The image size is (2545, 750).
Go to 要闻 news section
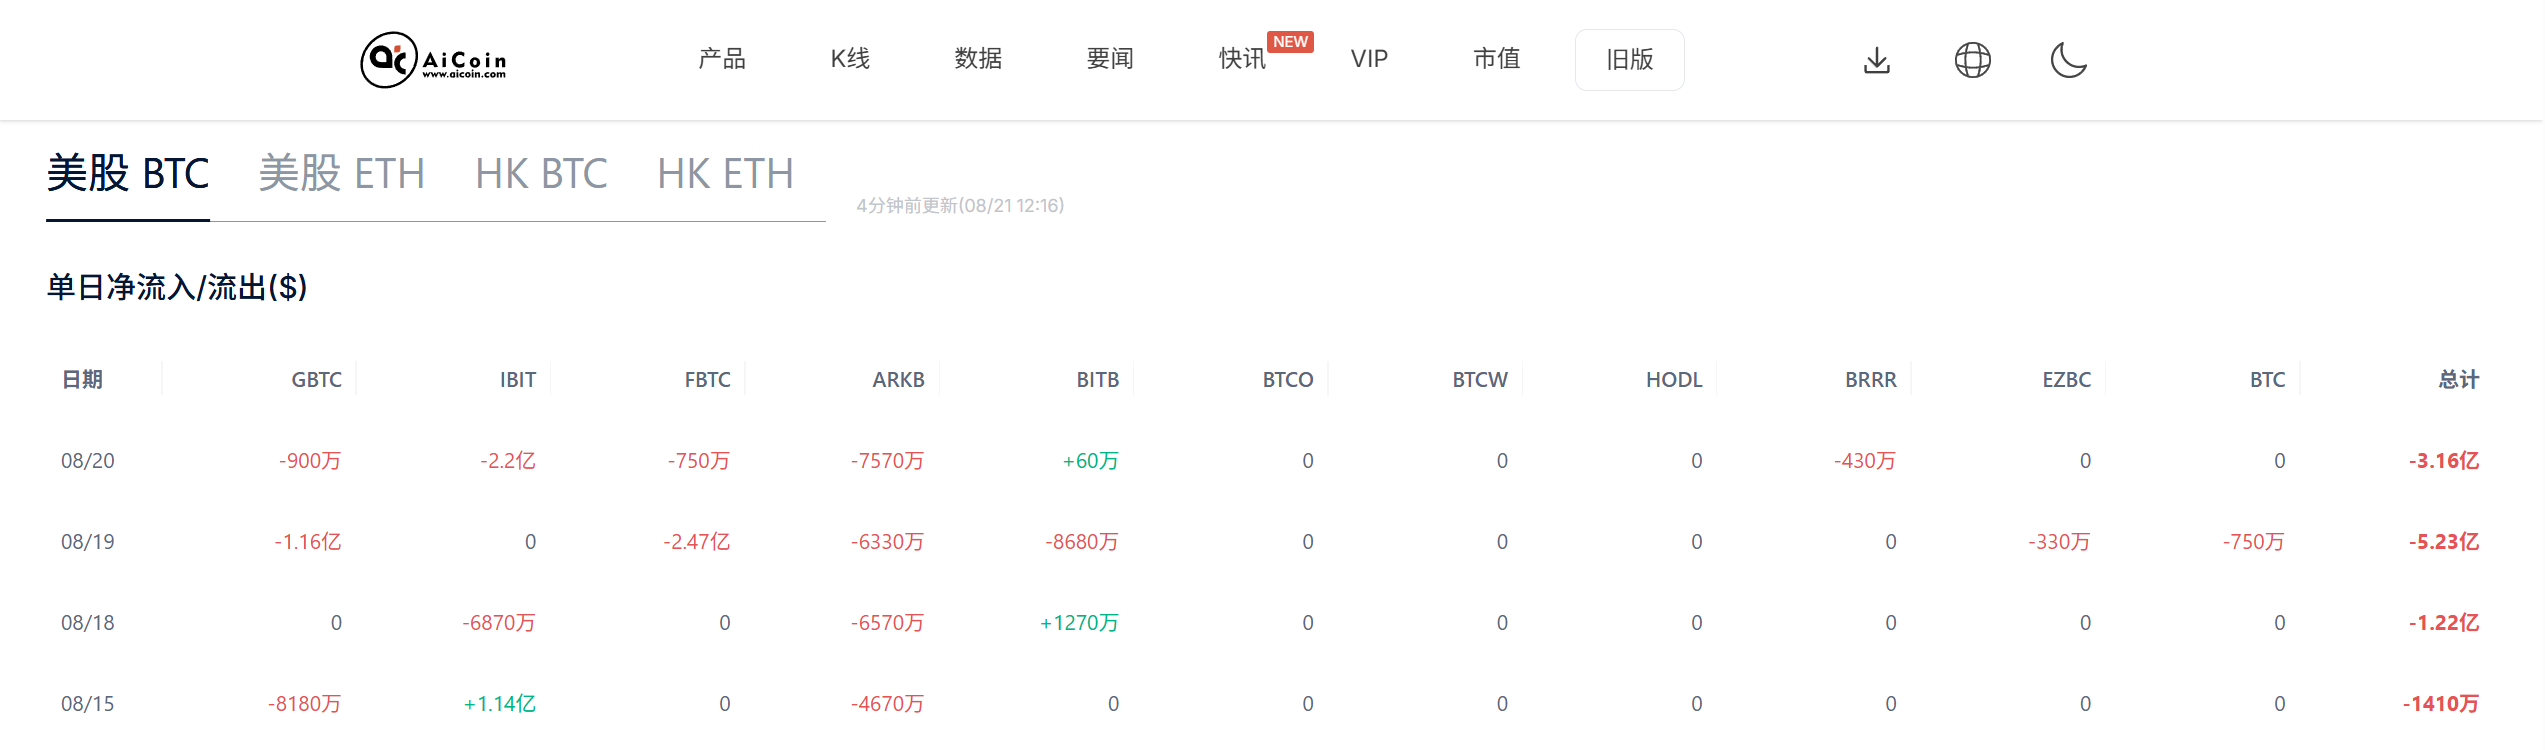[1110, 59]
